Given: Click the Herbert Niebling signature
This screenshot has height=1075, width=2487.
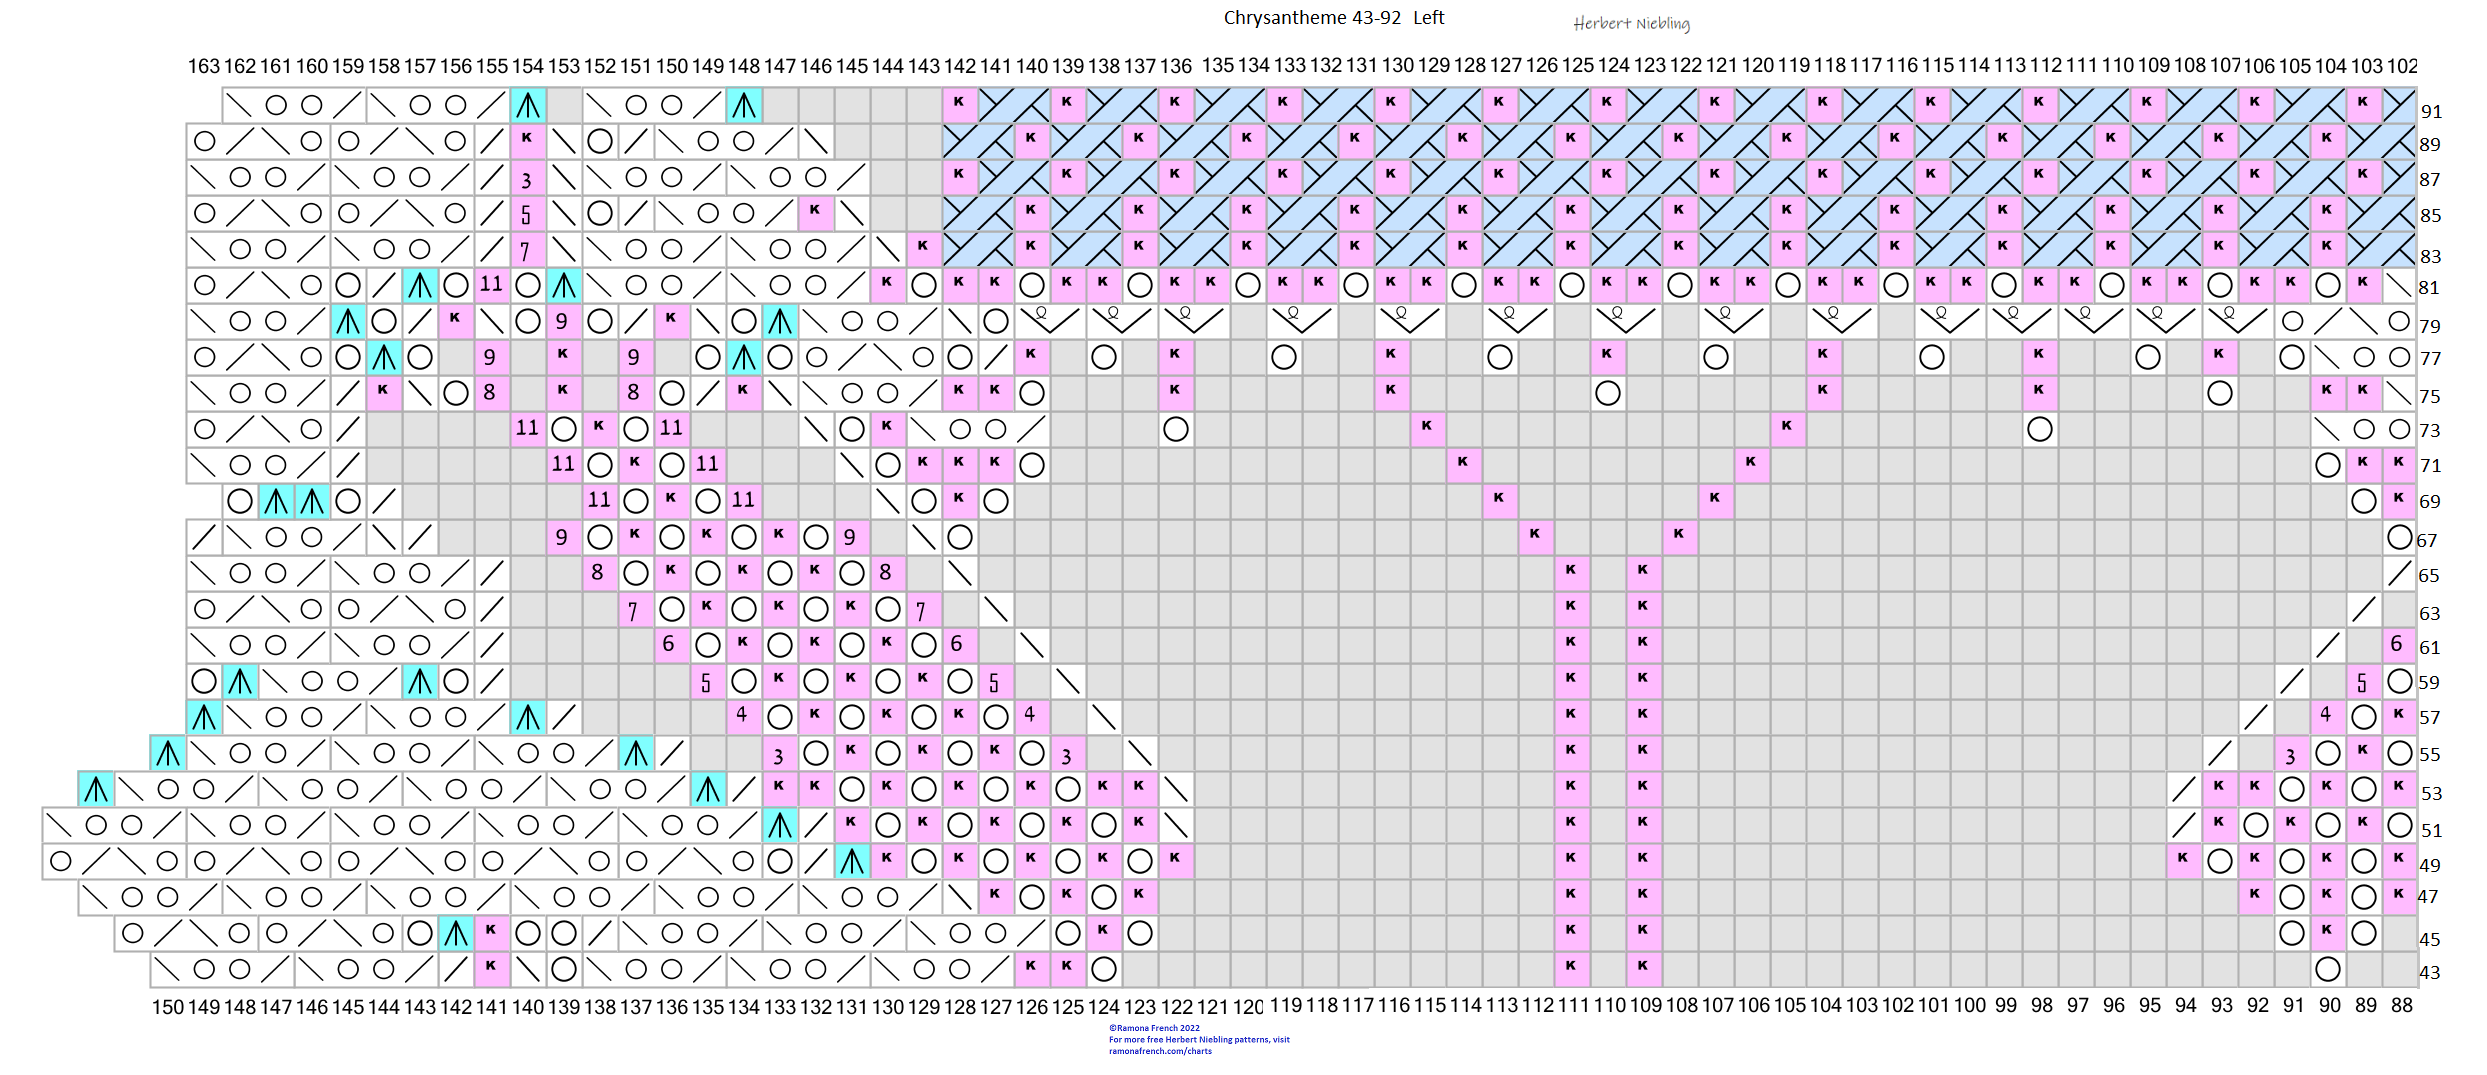Looking at the screenshot, I should point(1631,23).
